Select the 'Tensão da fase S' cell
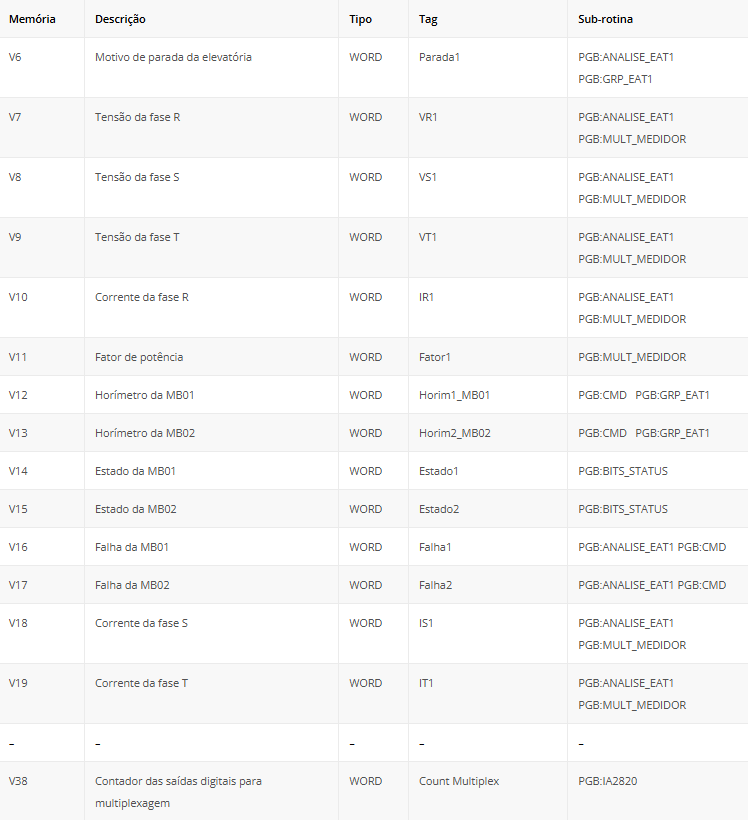This screenshot has height=820, width=748. click(137, 177)
